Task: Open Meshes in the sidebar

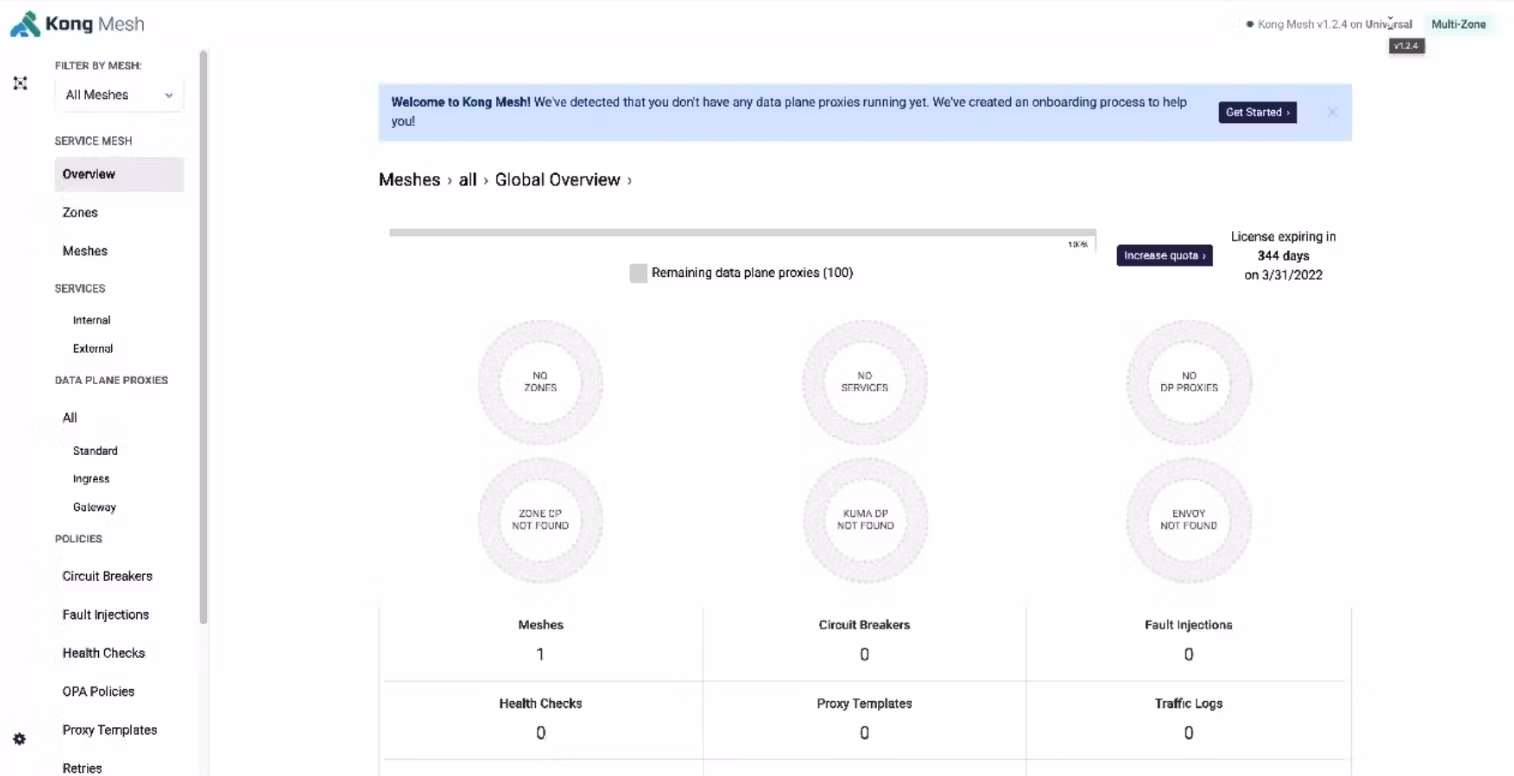Action: [85, 251]
